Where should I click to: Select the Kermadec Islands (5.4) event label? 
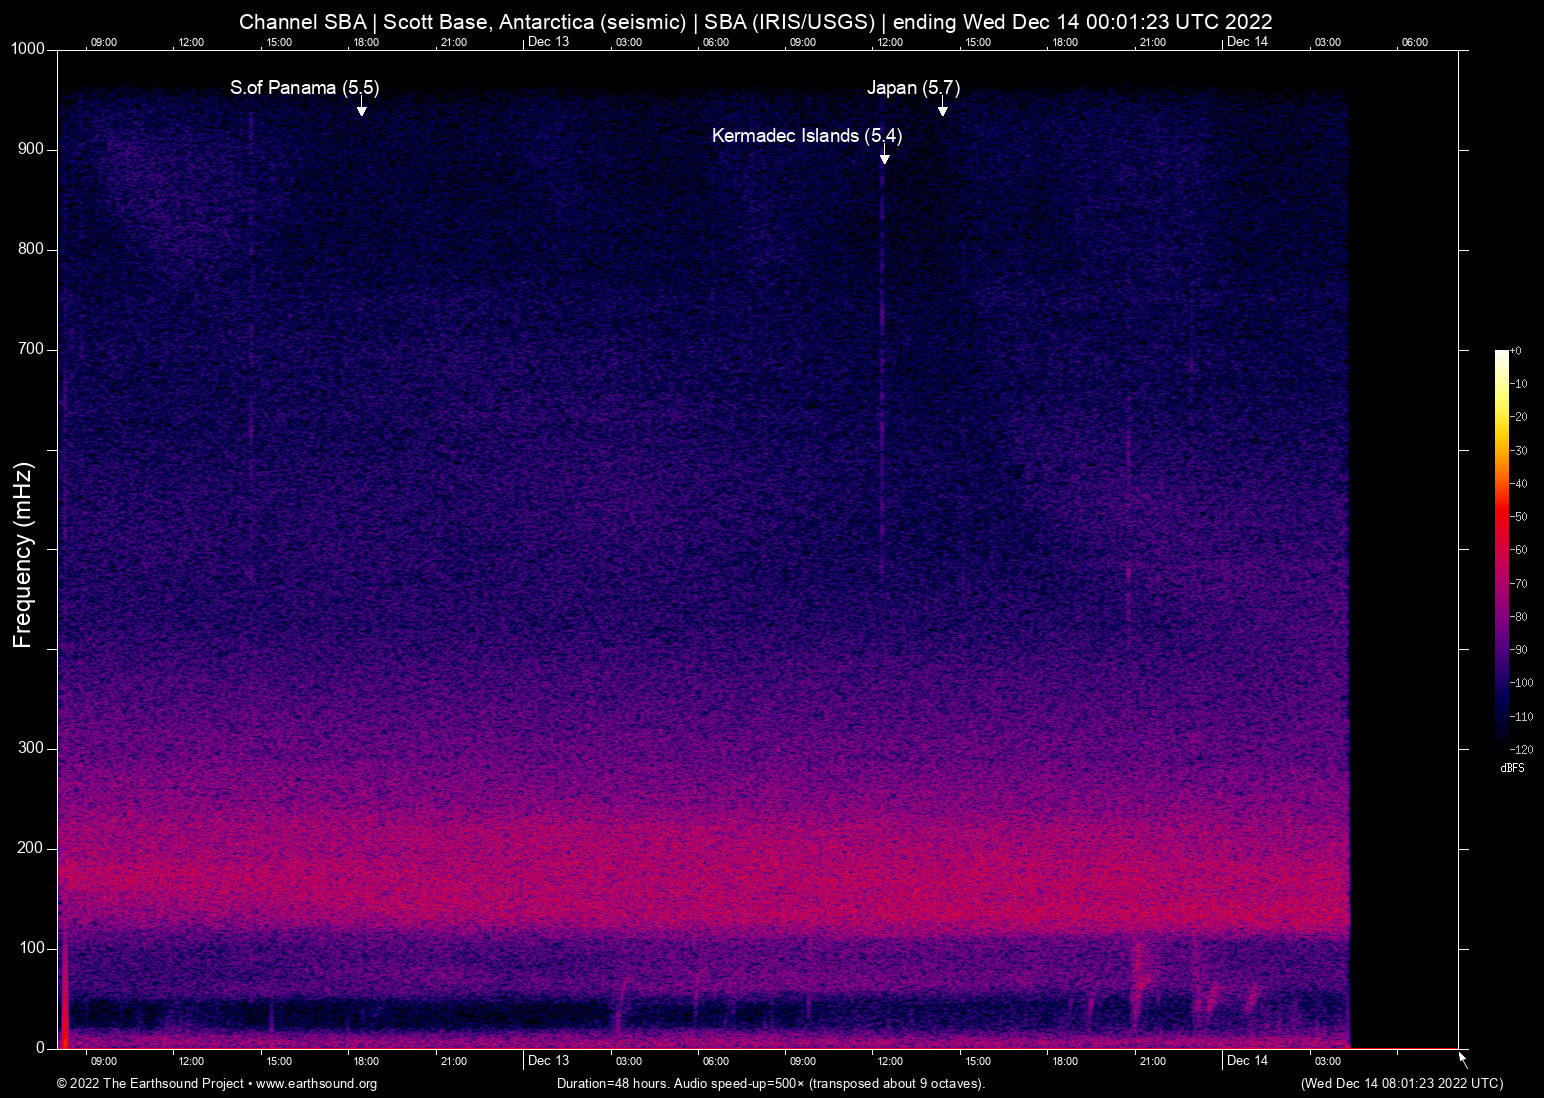[x=806, y=136]
